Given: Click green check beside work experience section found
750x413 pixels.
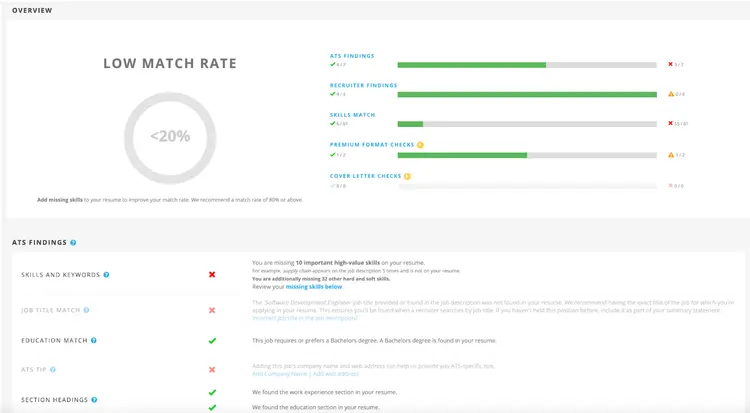Looking at the screenshot, I should [212, 392].
